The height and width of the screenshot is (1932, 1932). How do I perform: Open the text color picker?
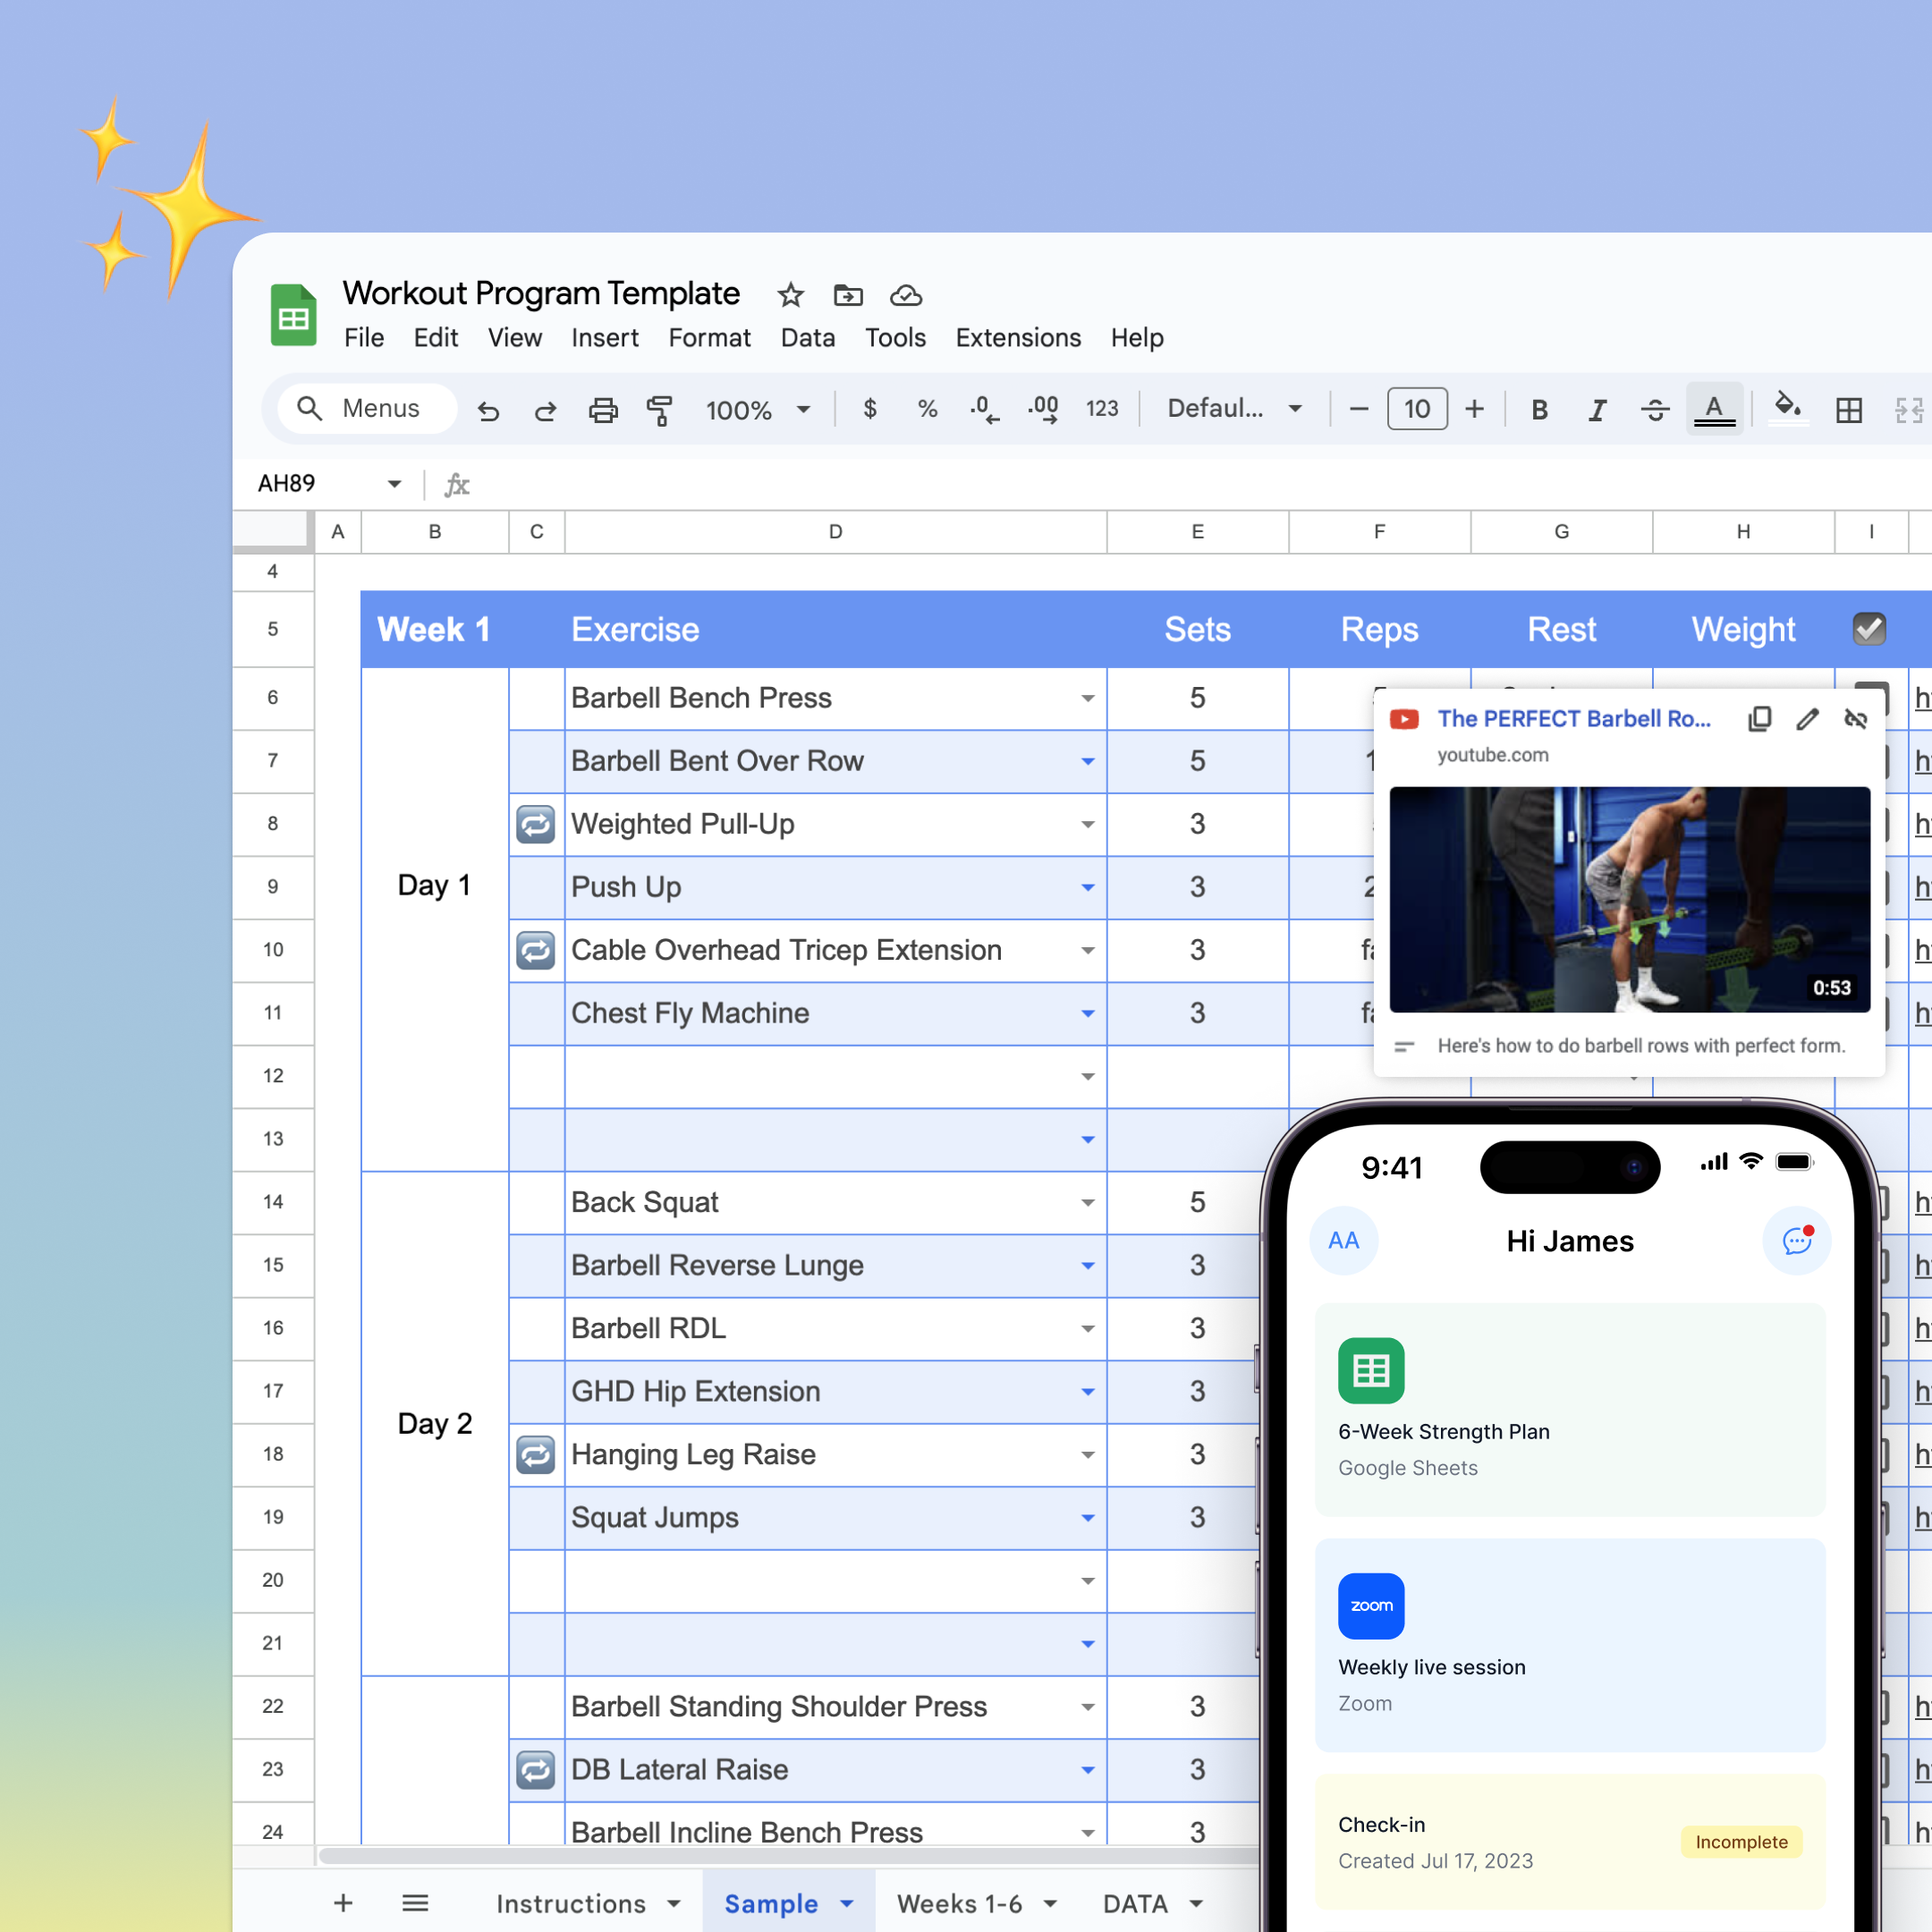[1714, 409]
